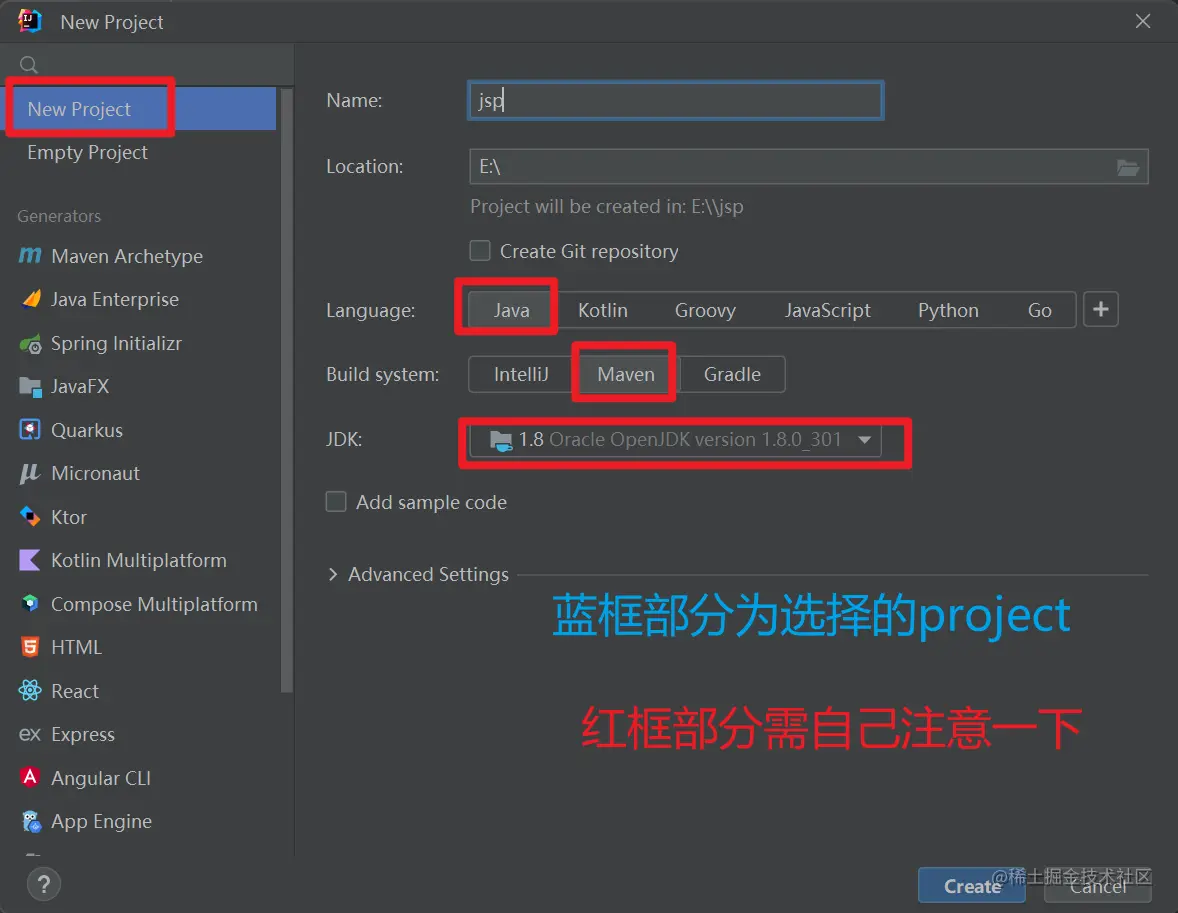Image resolution: width=1178 pixels, height=913 pixels.
Task: Click the Micronaut mu icon
Action: [x=29, y=473]
